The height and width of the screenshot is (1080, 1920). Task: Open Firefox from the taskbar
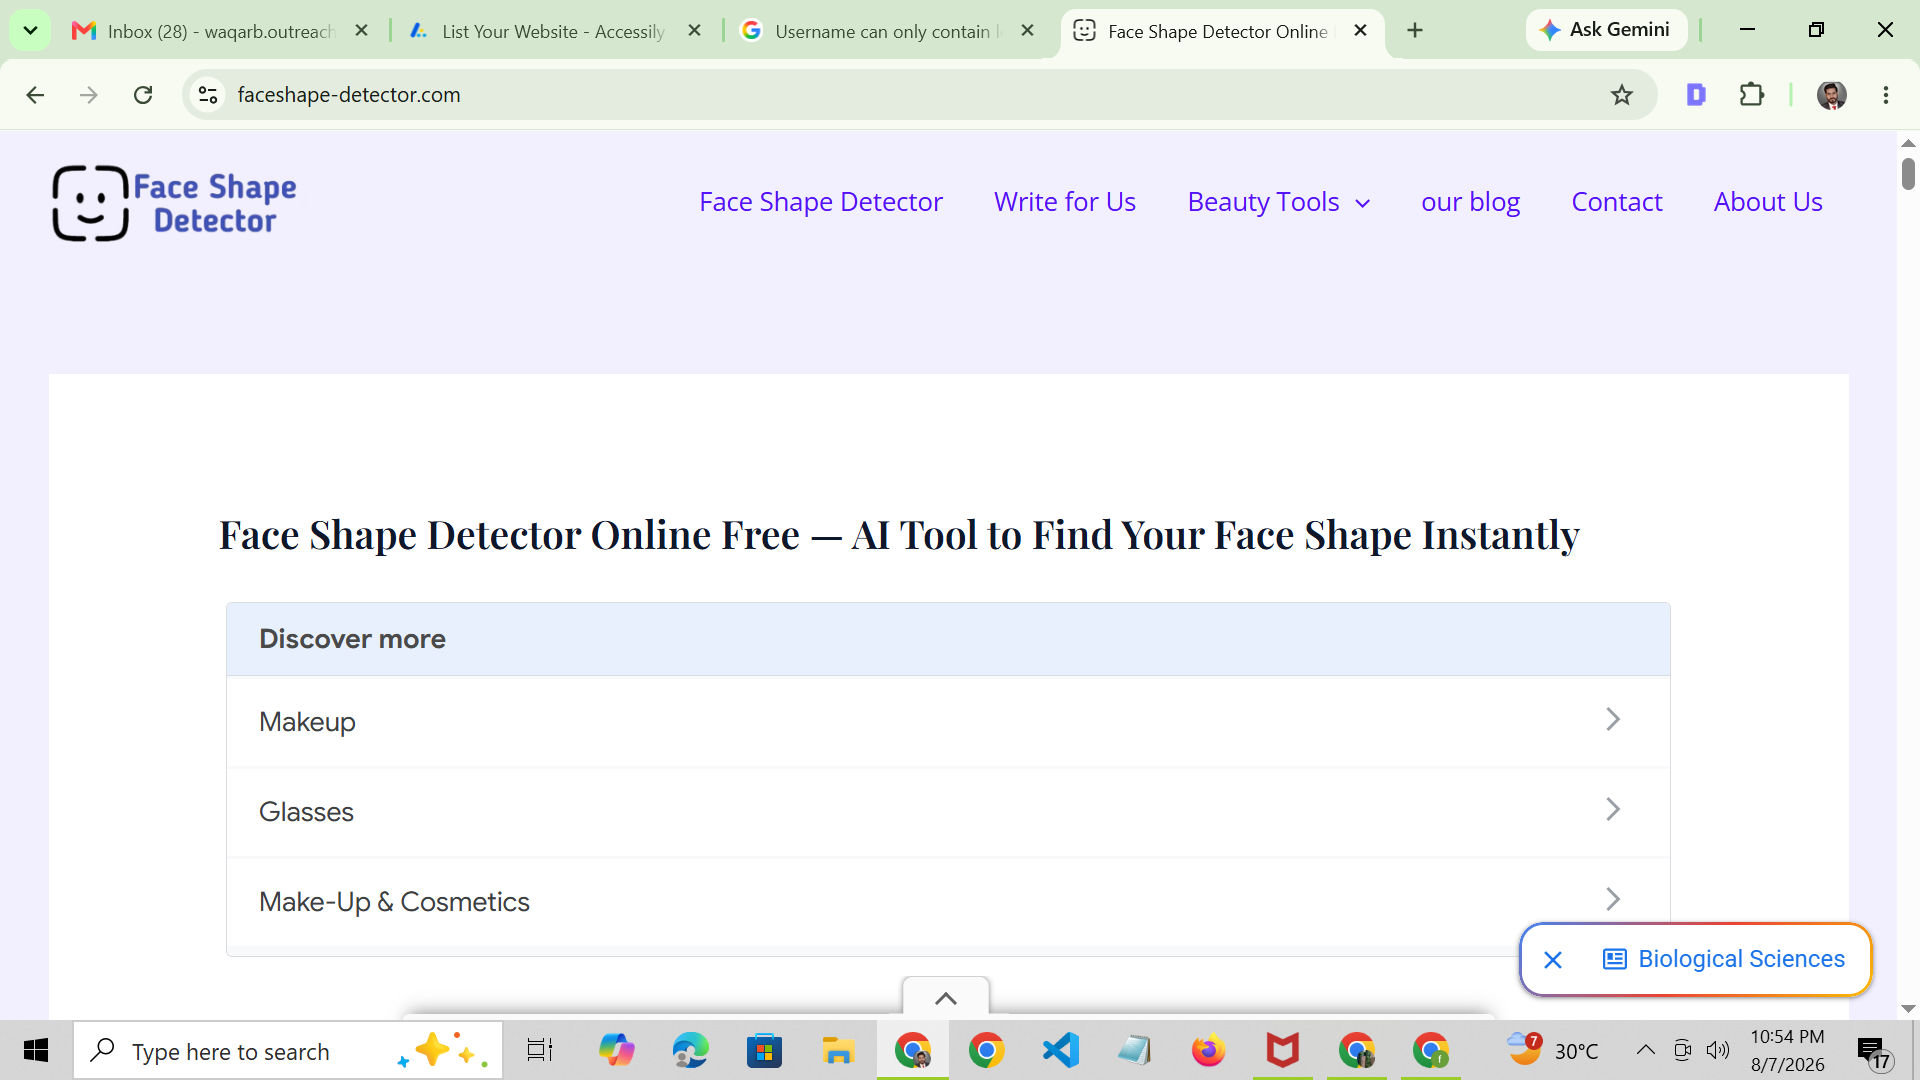[x=1208, y=1050]
